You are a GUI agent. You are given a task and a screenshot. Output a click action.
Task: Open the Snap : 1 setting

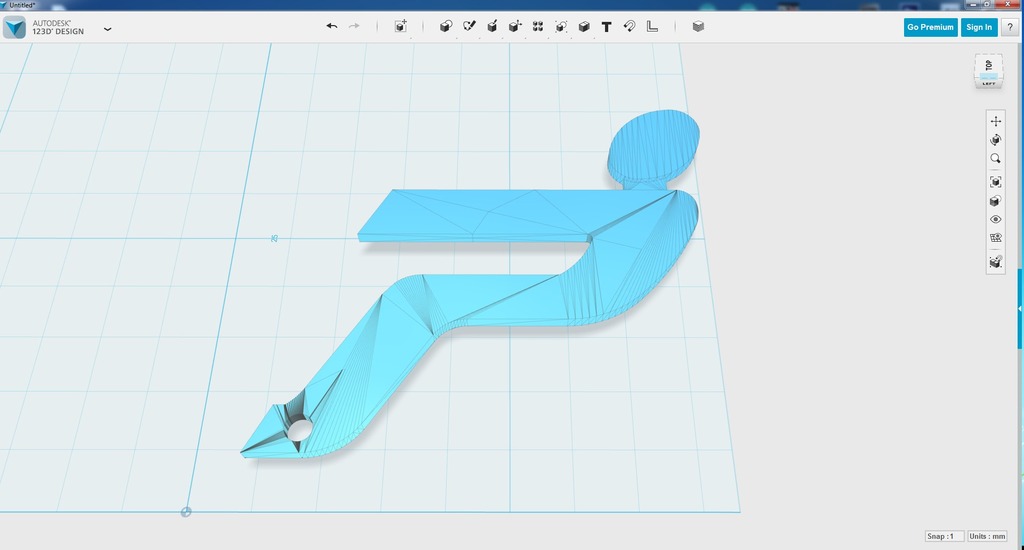(x=944, y=537)
